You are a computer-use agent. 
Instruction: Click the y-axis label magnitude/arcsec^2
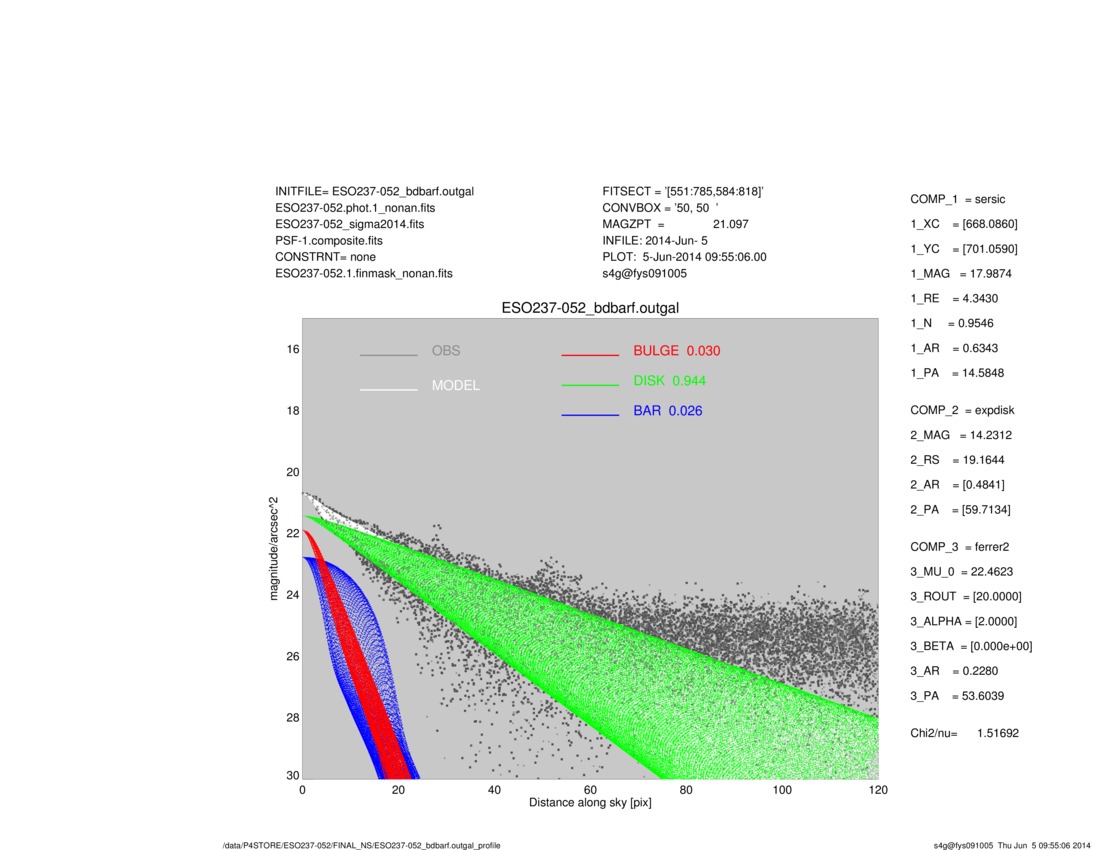click(x=274, y=549)
